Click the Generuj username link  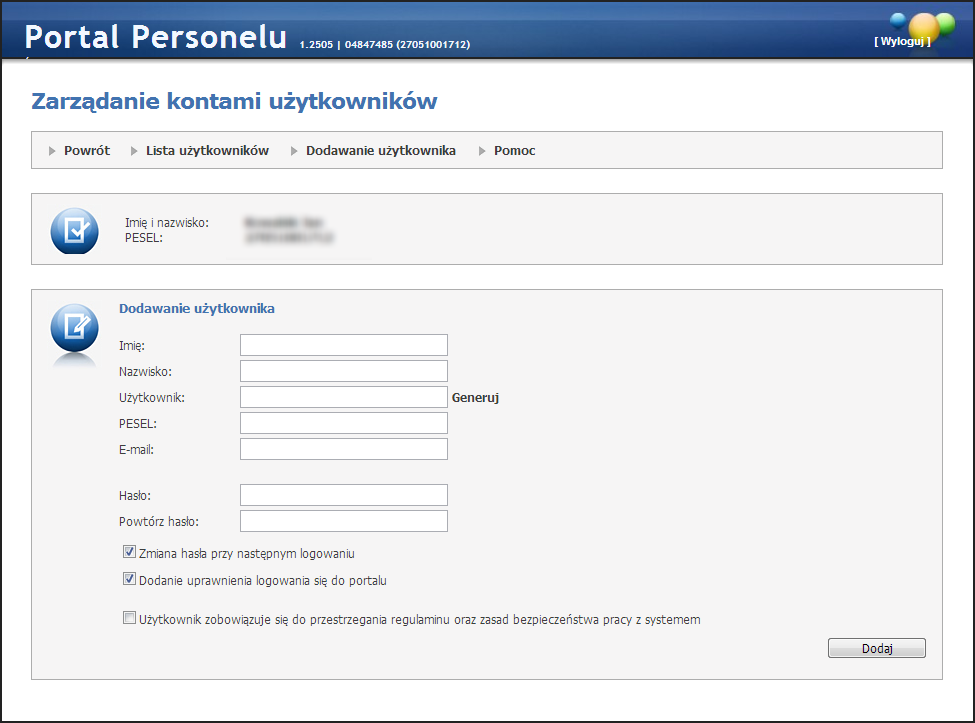[475, 397]
